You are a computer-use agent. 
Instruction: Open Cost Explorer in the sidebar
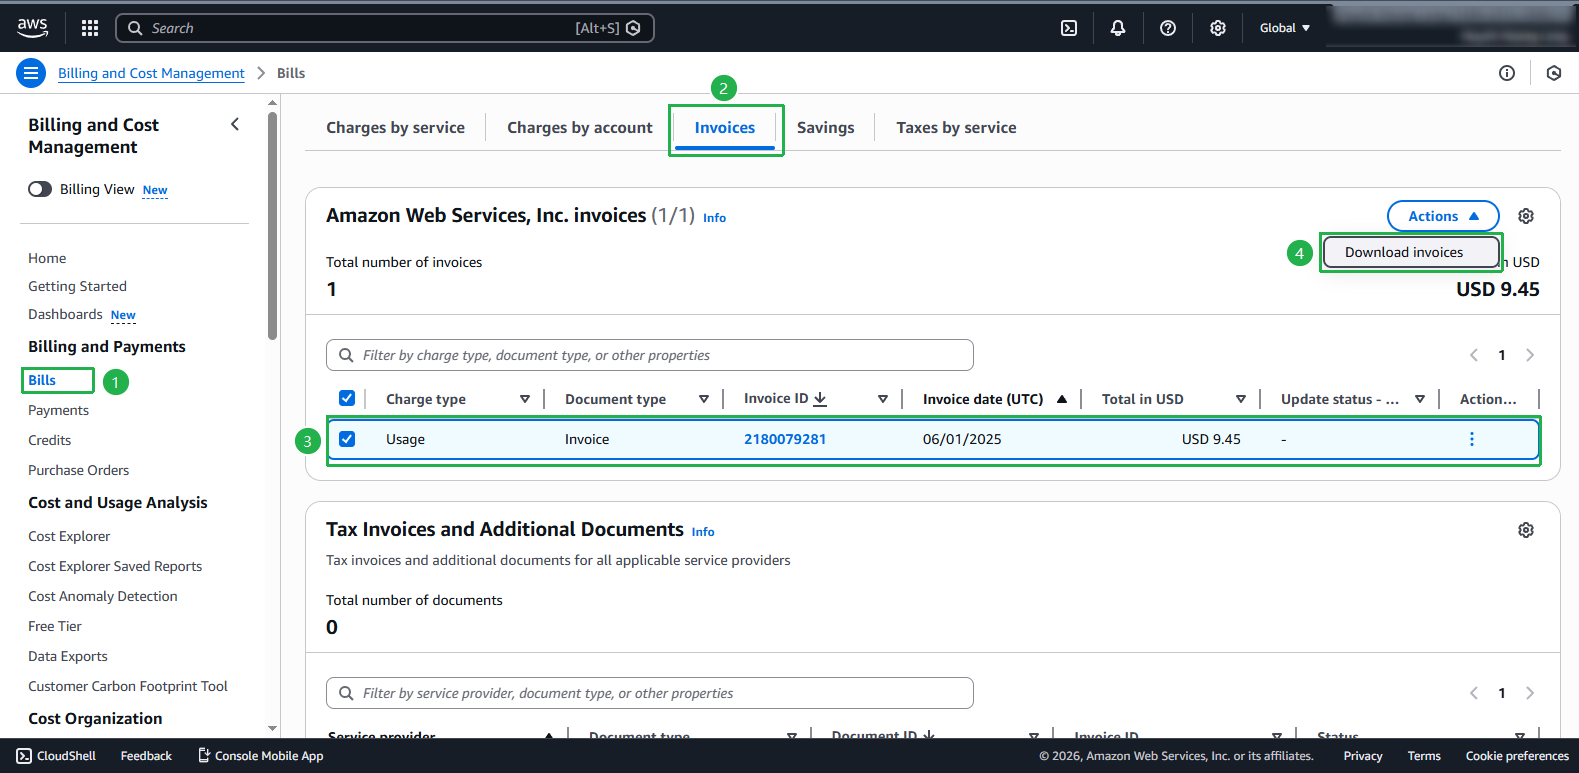point(69,536)
